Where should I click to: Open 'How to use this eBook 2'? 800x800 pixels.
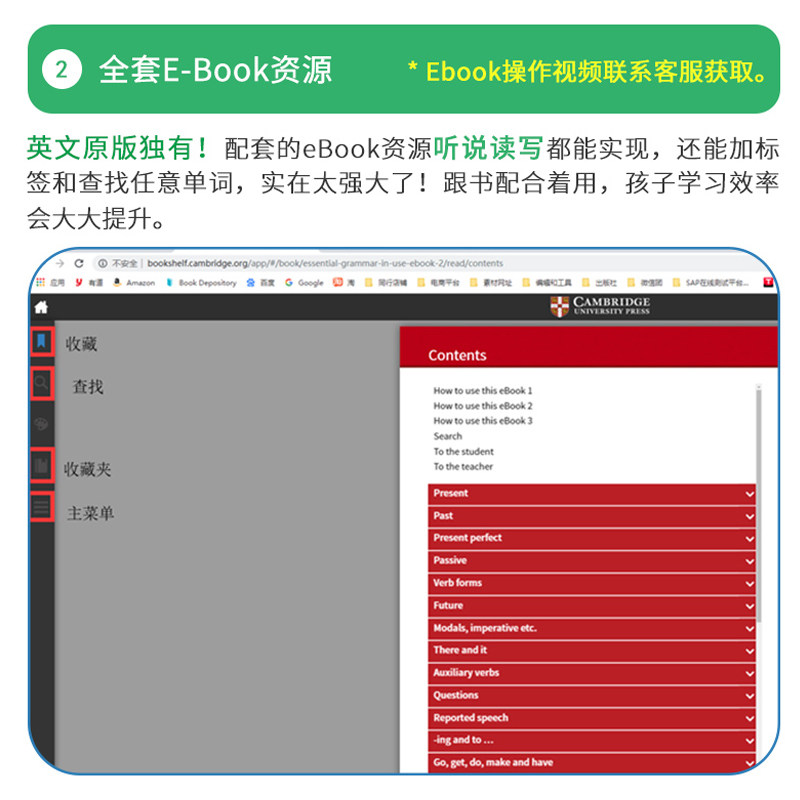(483, 406)
